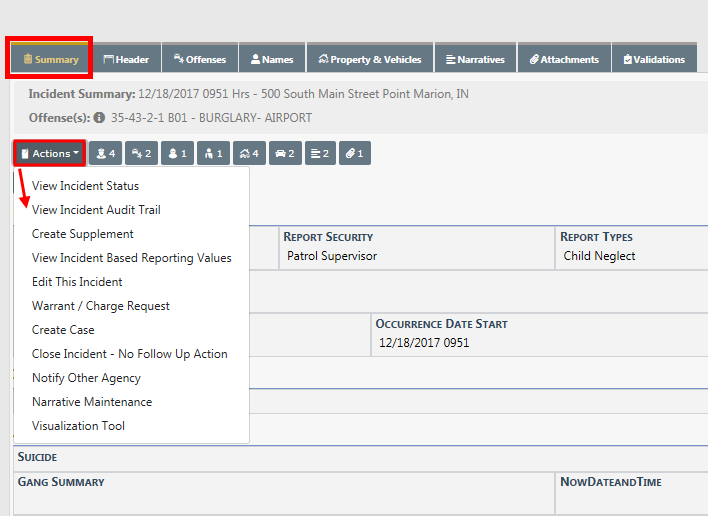The height and width of the screenshot is (516, 708).
Task: Select the Attachments tab
Action: 564,59
